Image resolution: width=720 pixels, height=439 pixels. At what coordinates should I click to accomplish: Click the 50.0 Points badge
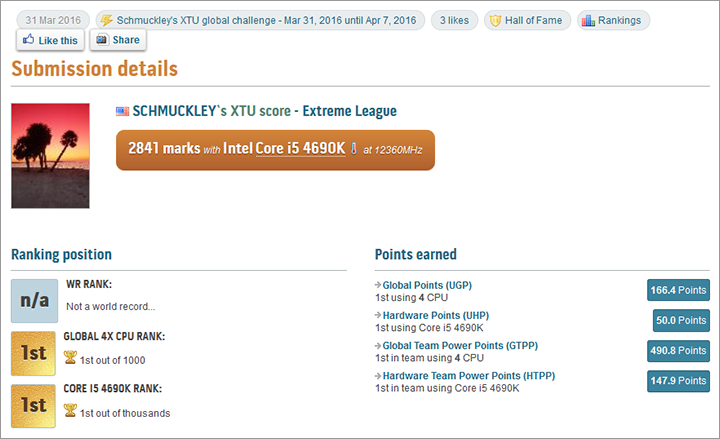coord(681,321)
